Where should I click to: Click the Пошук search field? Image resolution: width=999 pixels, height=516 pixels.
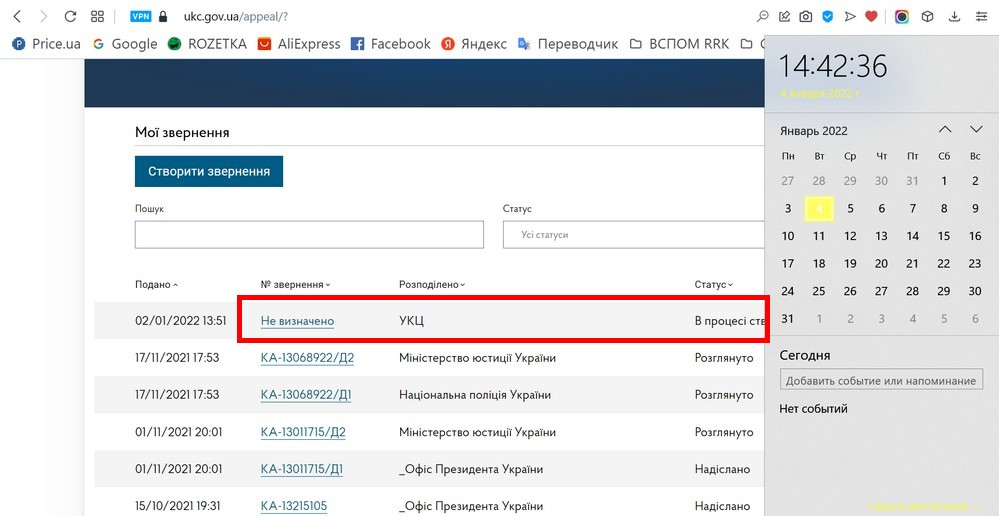point(309,234)
